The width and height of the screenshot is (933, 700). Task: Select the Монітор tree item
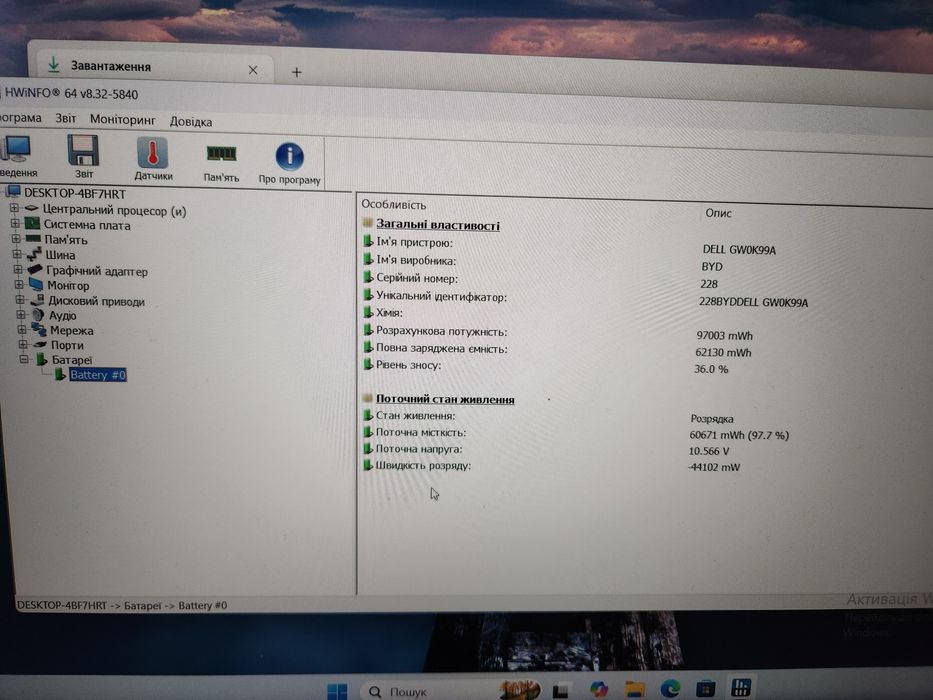[x=68, y=286]
